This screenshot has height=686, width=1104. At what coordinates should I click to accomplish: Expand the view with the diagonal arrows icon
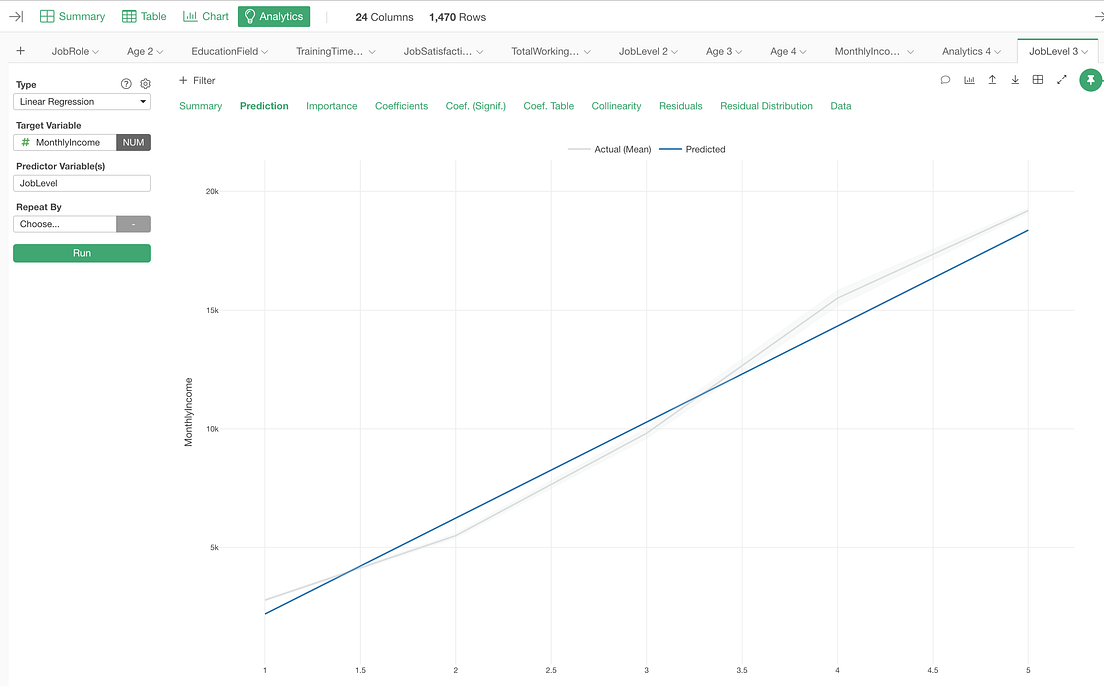click(x=1061, y=79)
